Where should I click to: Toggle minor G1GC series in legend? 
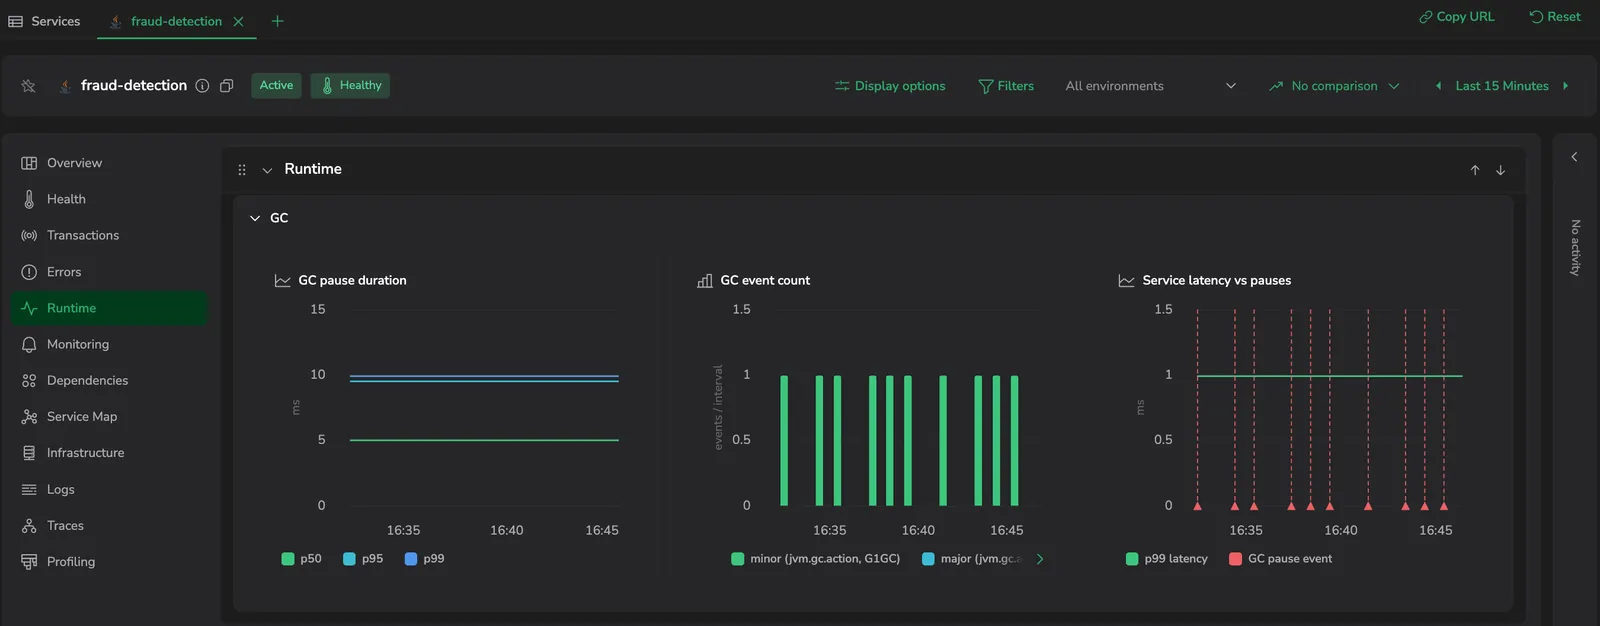point(816,559)
